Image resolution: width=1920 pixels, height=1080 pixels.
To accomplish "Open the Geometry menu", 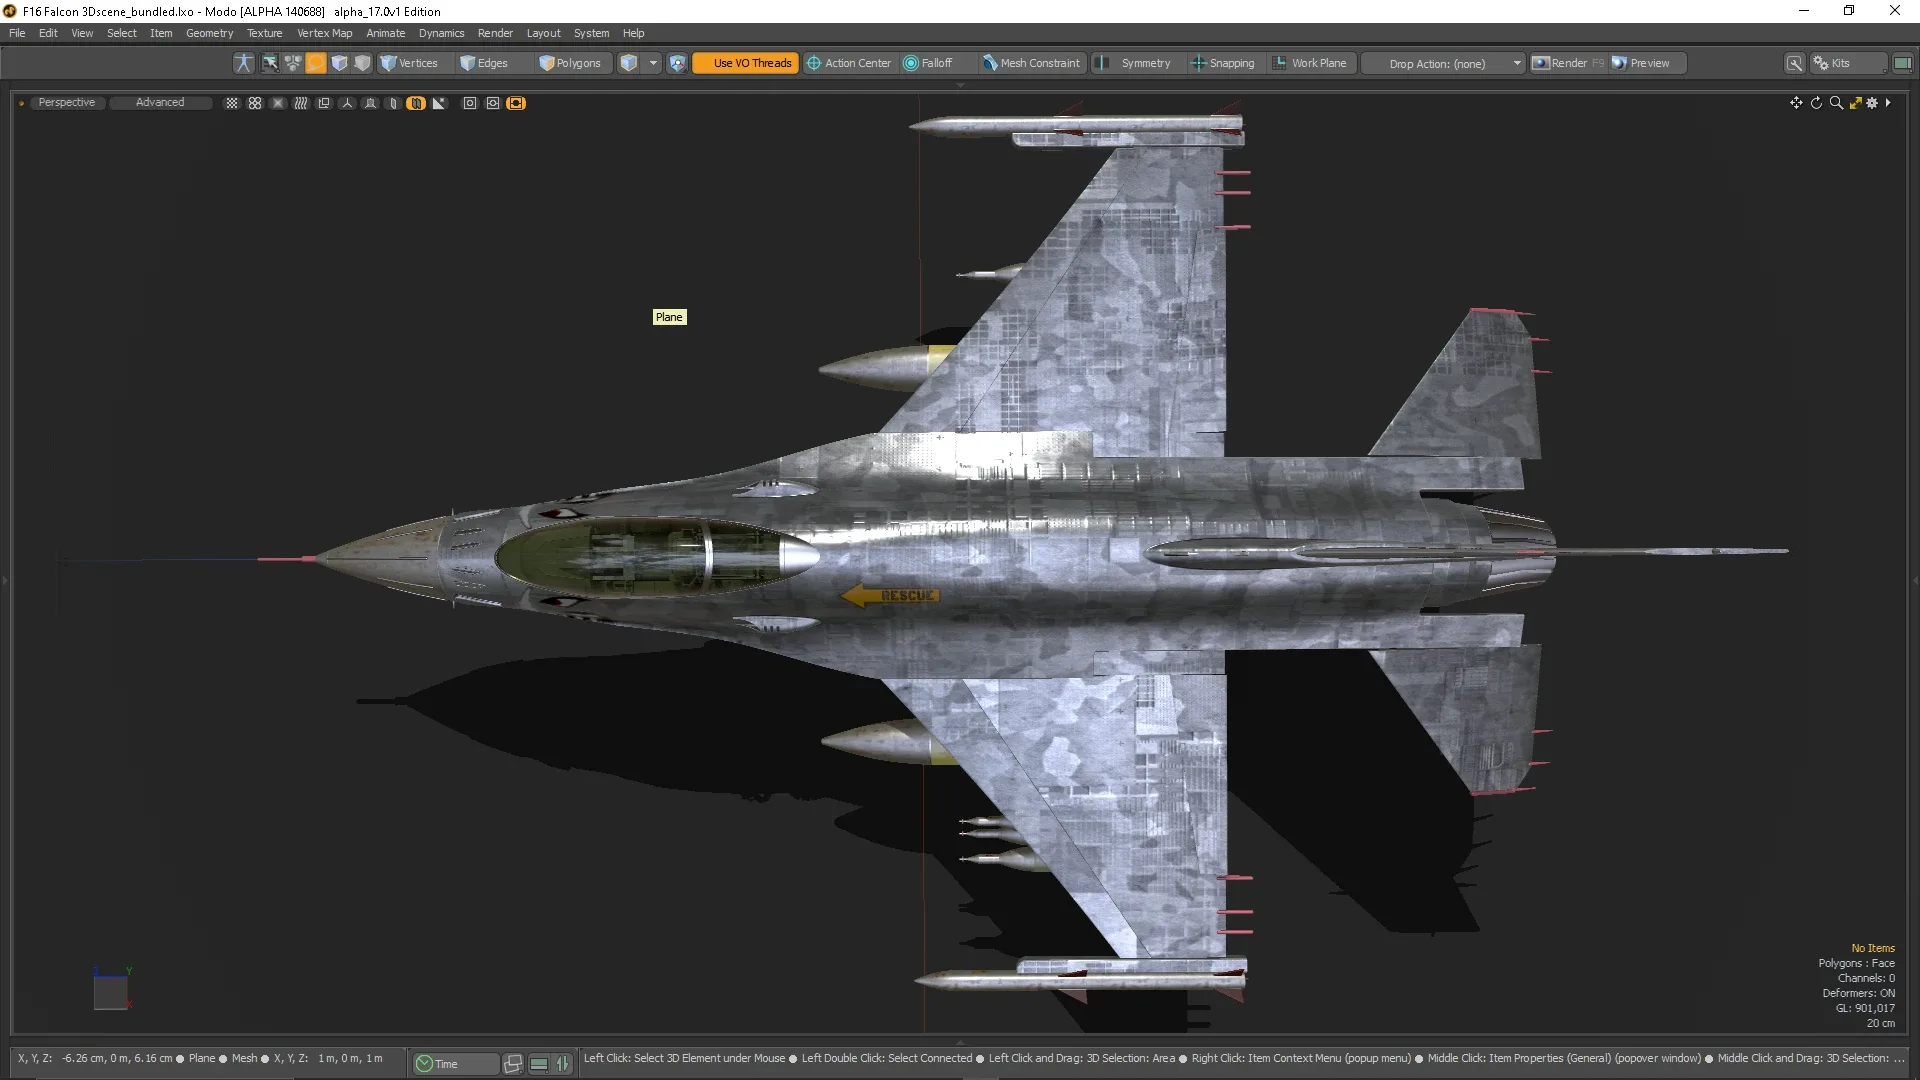I will pyautogui.click(x=209, y=33).
